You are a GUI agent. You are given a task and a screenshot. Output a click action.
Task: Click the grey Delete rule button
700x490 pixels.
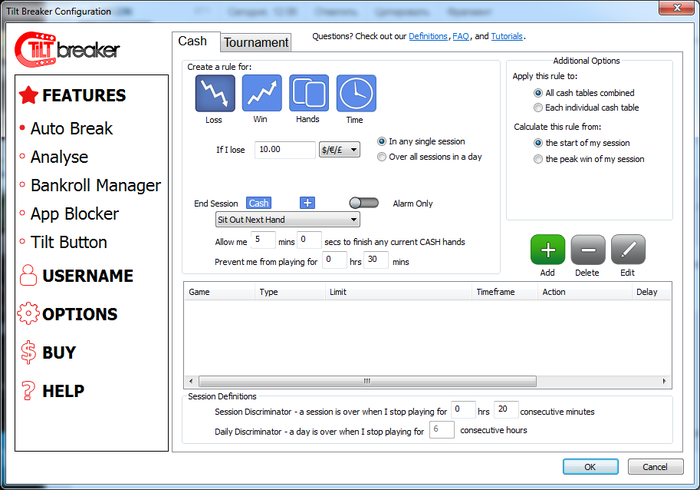pyautogui.click(x=588, y=250)
